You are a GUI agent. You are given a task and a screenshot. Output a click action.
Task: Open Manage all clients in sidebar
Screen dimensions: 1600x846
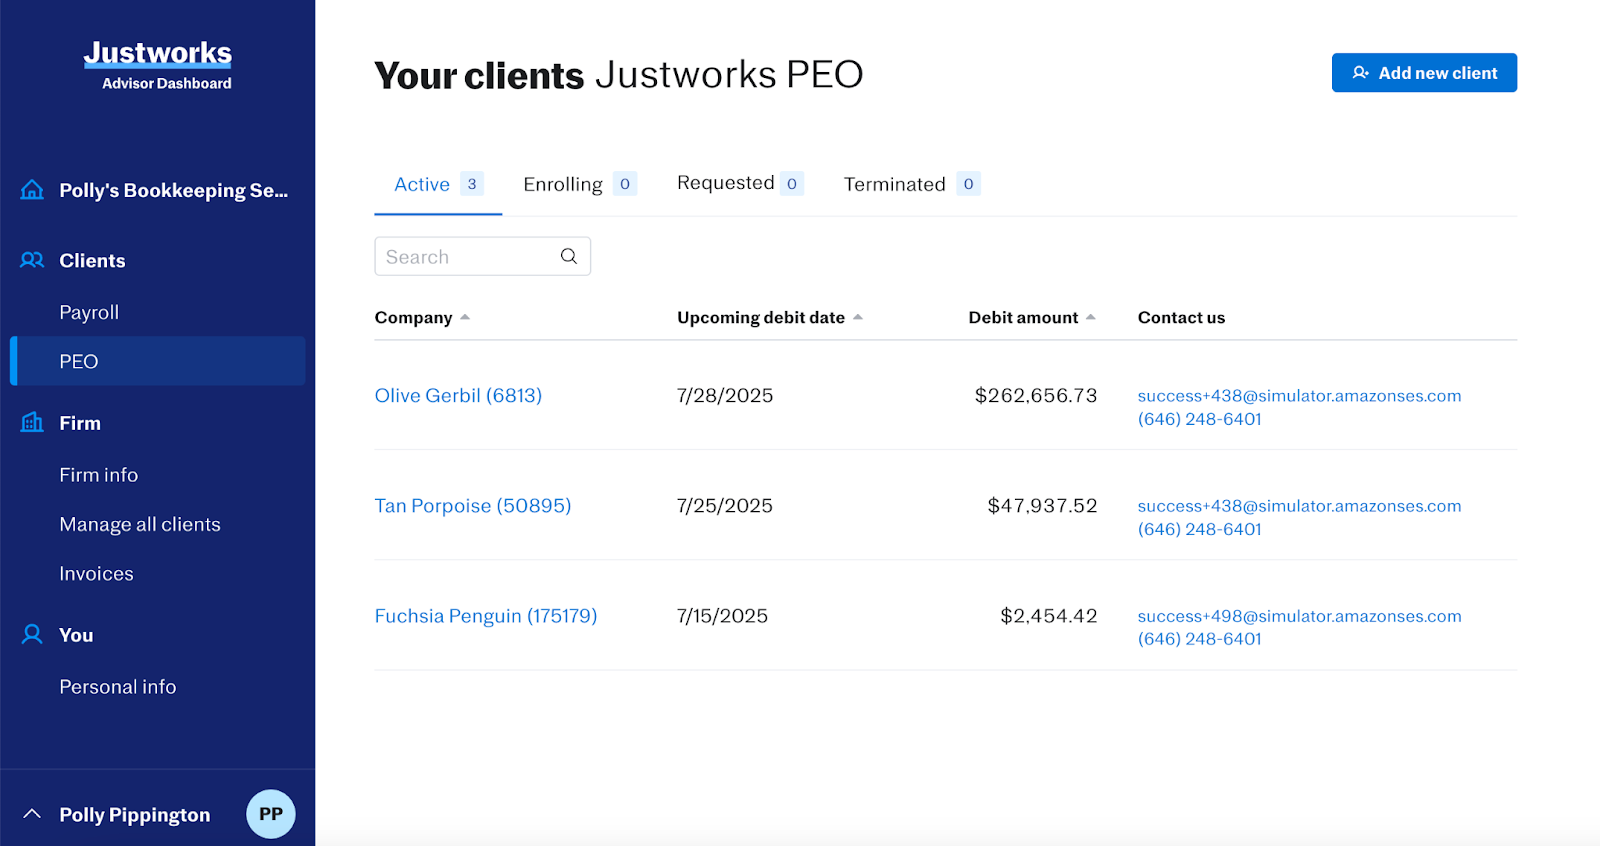coord(140,524)
